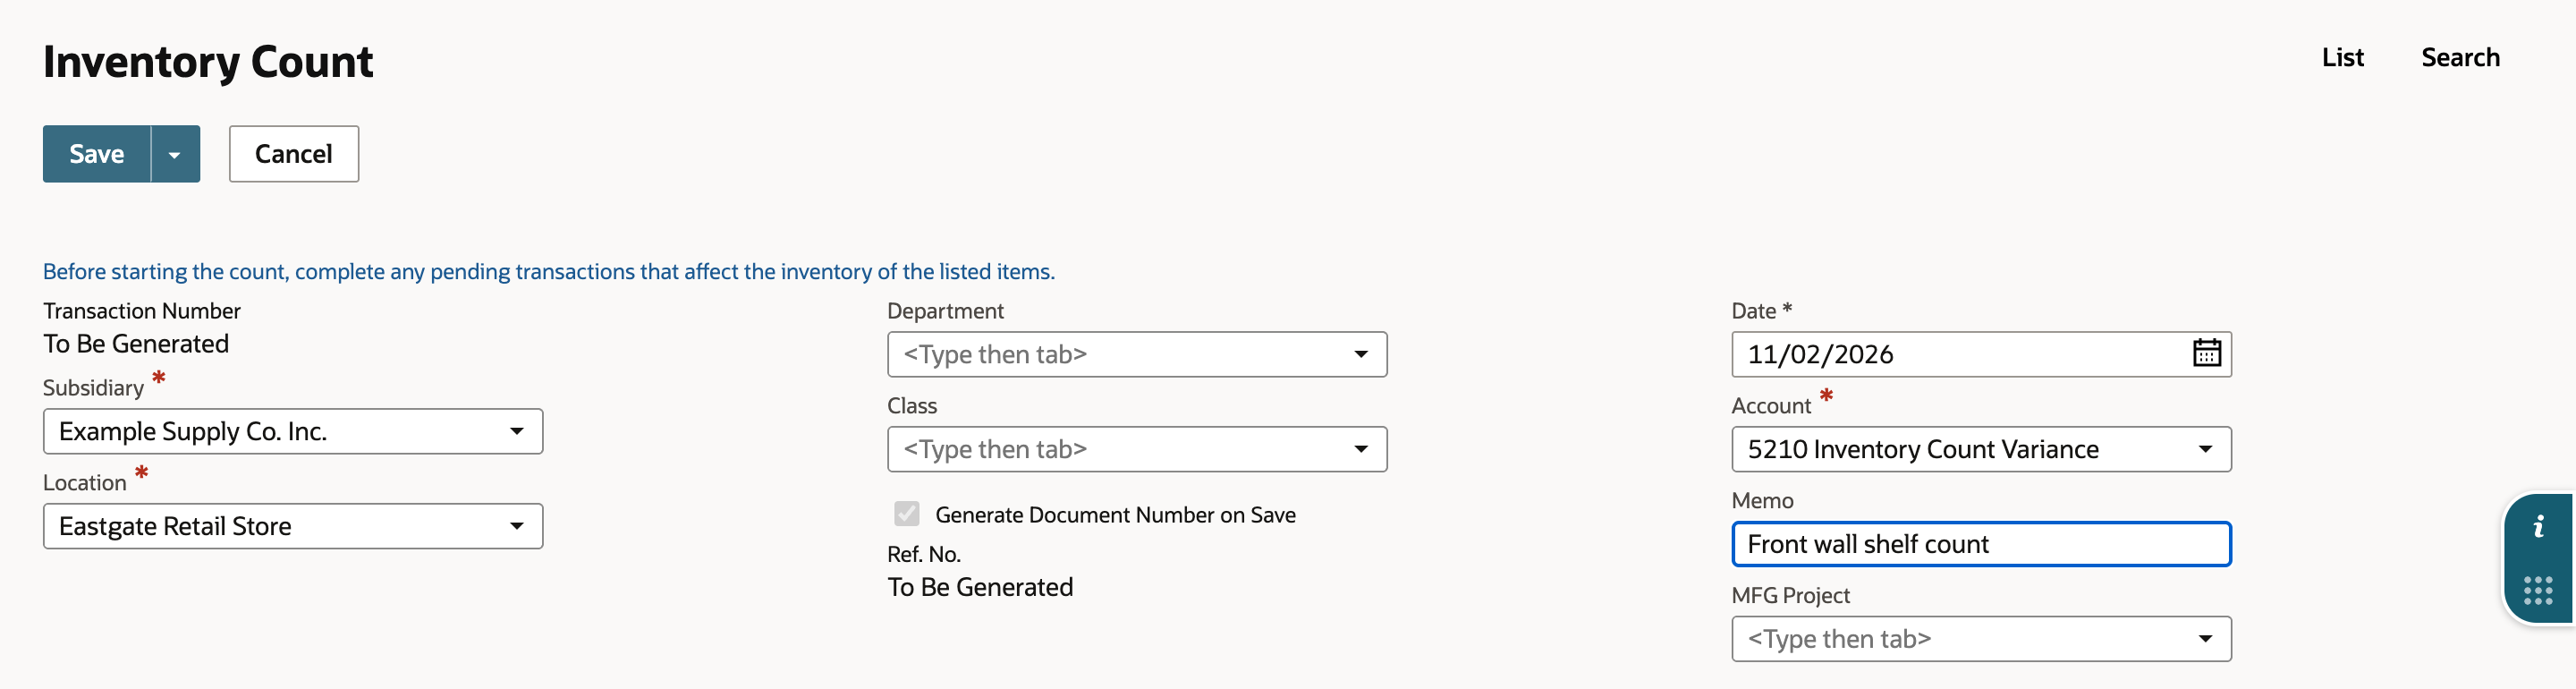Screen dimensions: 2576x689
Task: Open the Date calendar picker icon
Action: pos(2206,354)
